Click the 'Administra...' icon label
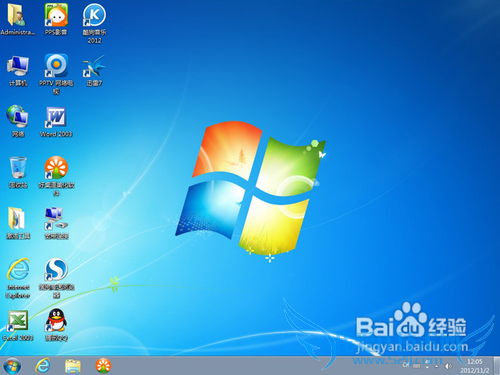The width and height of the screenshot is (500, 375). (x=18, y=32)
